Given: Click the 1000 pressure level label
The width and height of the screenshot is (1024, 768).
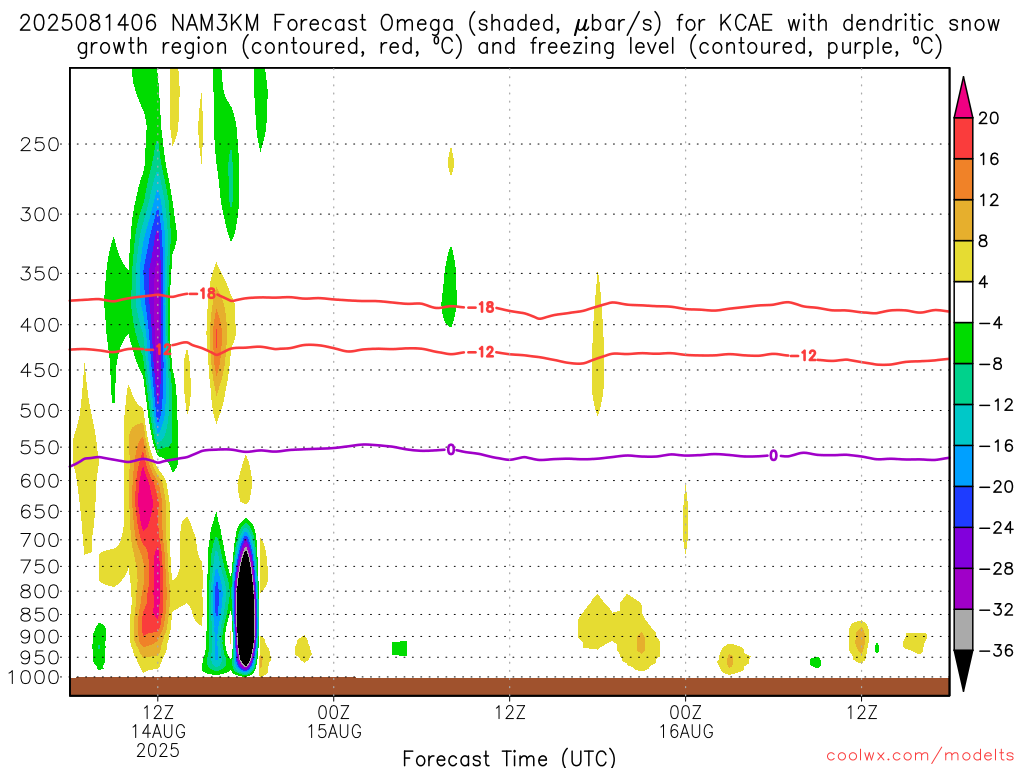Looking at the screenshot, I should pos(34,678).
